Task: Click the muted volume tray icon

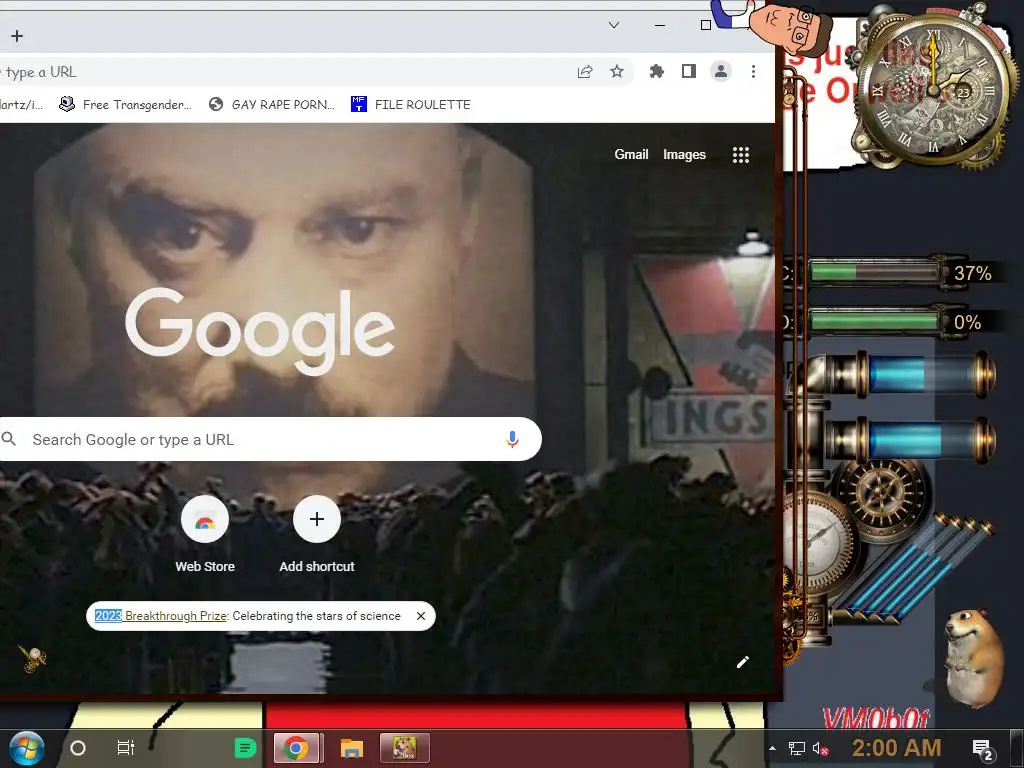Action: point(821,748)
